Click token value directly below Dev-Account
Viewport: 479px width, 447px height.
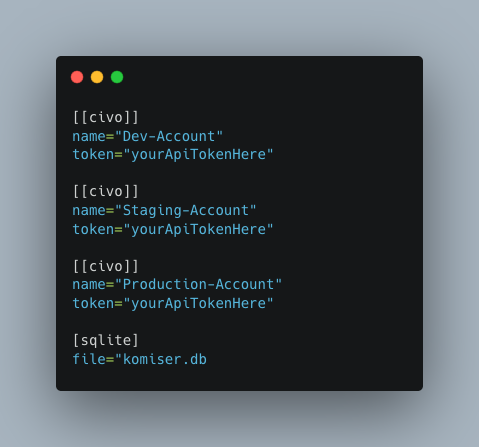198,155
